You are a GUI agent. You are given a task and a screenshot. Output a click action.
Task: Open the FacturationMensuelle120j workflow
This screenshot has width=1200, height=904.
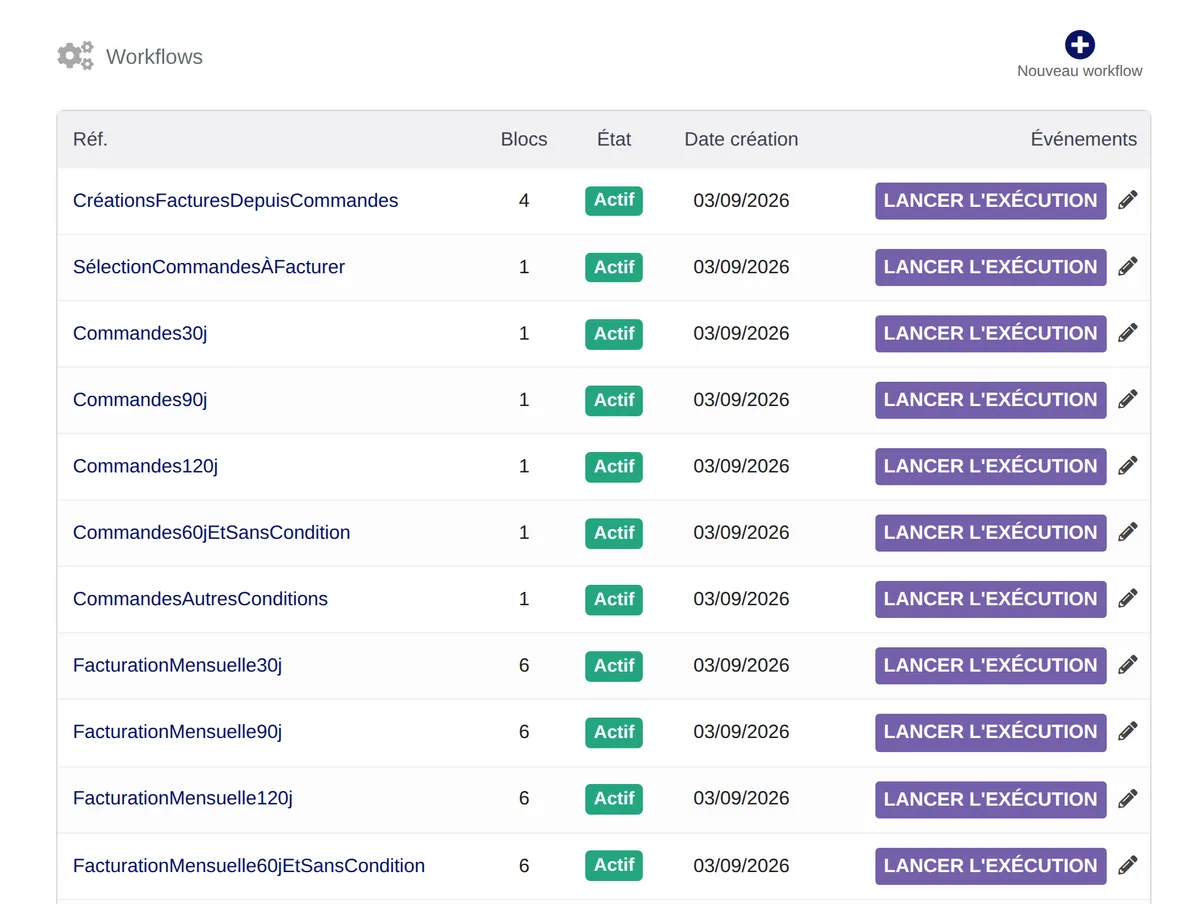[x=182, y=798]
